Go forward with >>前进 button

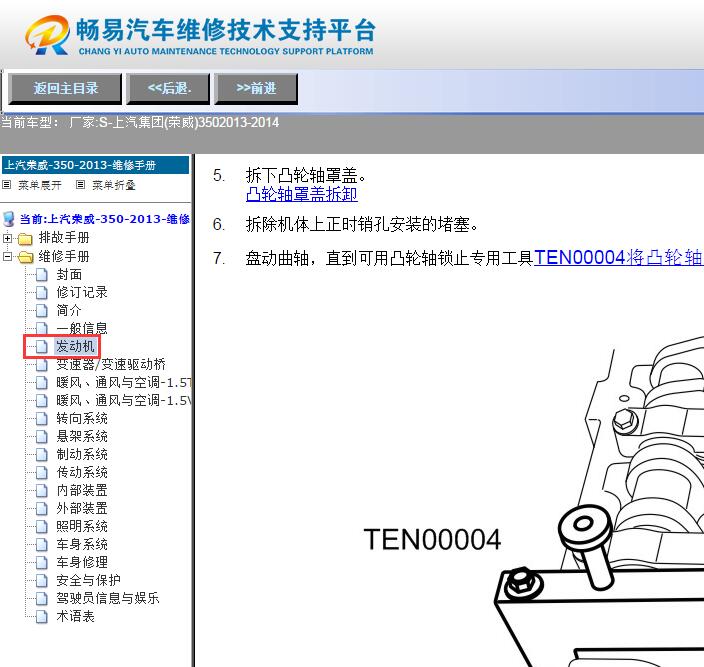256,88
